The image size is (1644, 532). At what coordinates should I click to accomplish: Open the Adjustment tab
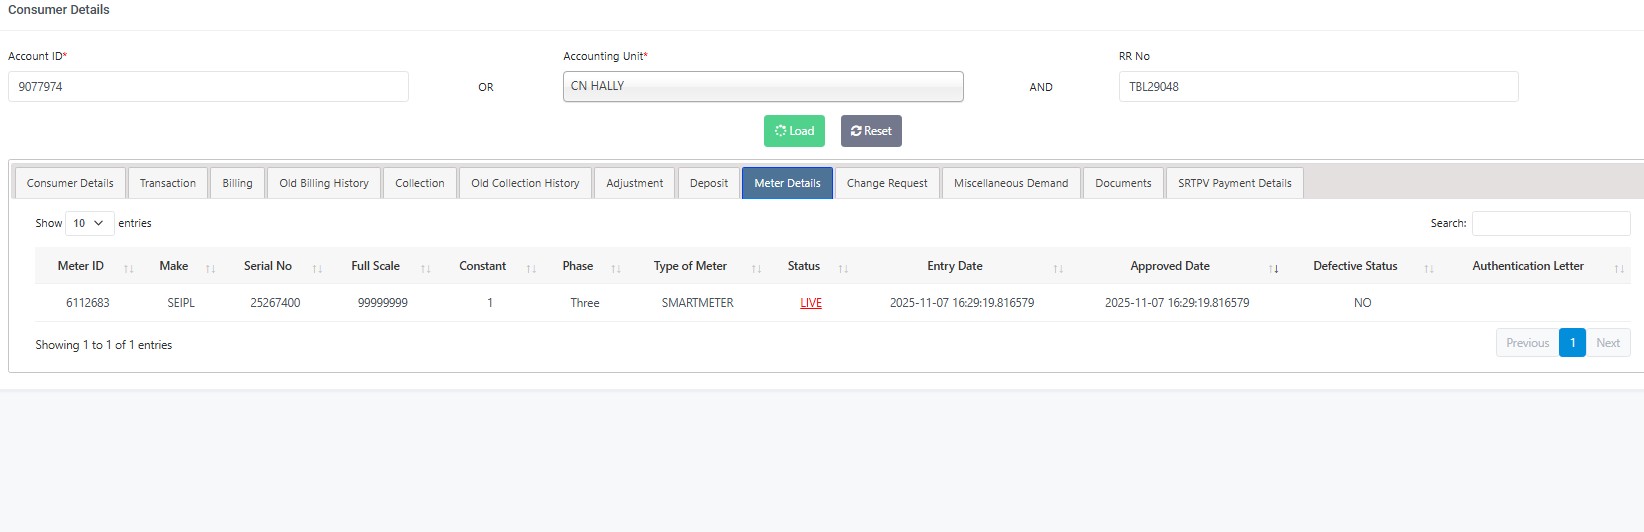pyautogui.click(x=635, y=183)
